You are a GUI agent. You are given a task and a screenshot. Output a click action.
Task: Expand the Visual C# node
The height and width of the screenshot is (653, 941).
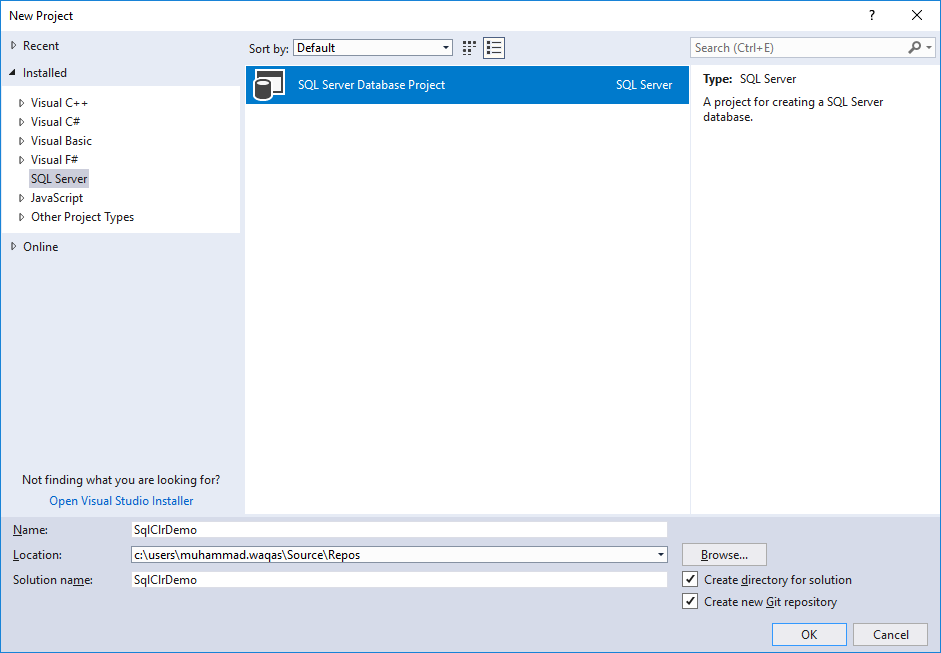point(22,122)
